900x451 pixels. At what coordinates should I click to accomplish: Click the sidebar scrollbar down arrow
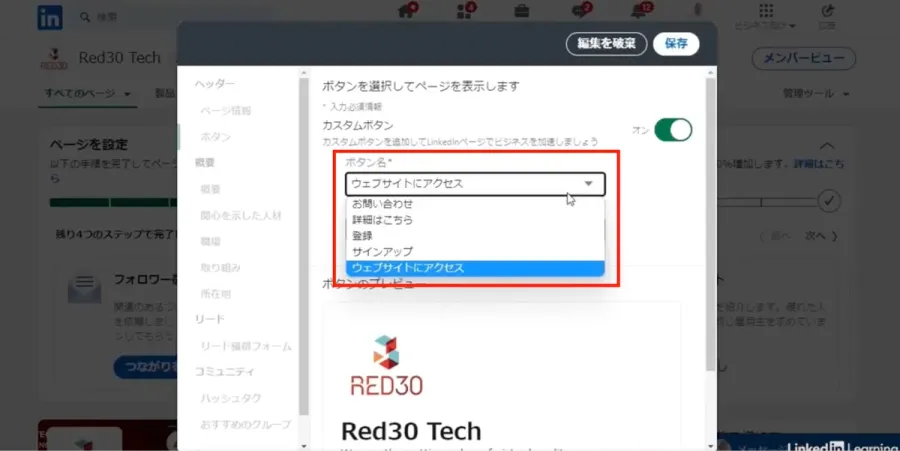304,446
